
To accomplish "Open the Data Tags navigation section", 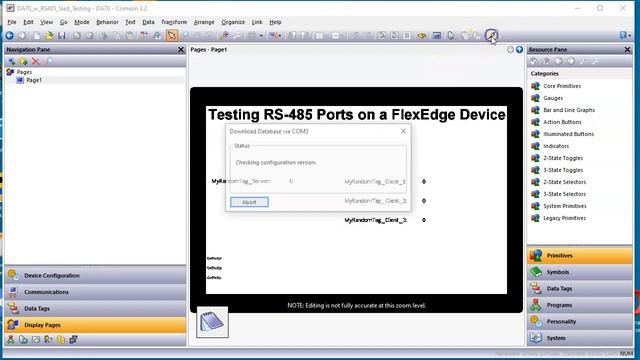I will click(95, 309).
